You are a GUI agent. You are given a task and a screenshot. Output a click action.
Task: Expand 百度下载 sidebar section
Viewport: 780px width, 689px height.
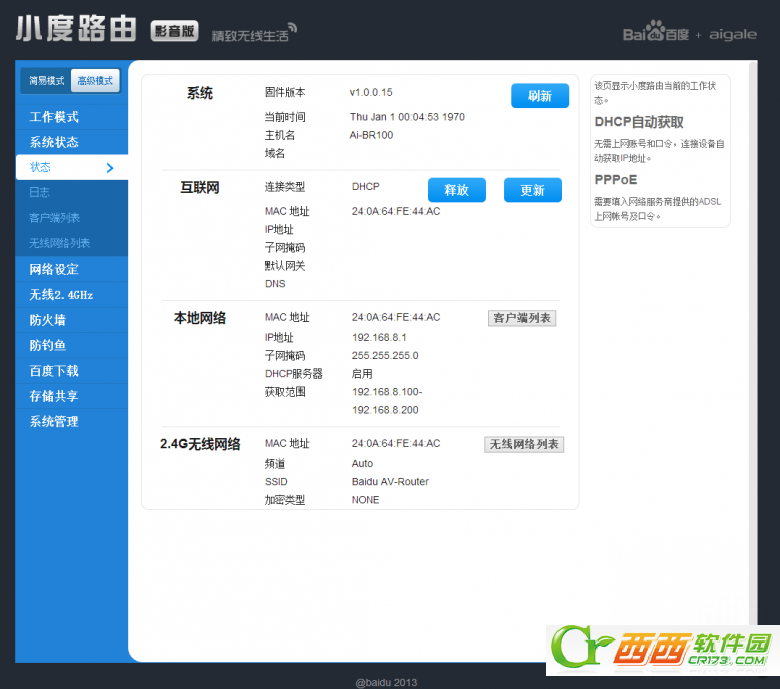72,371
